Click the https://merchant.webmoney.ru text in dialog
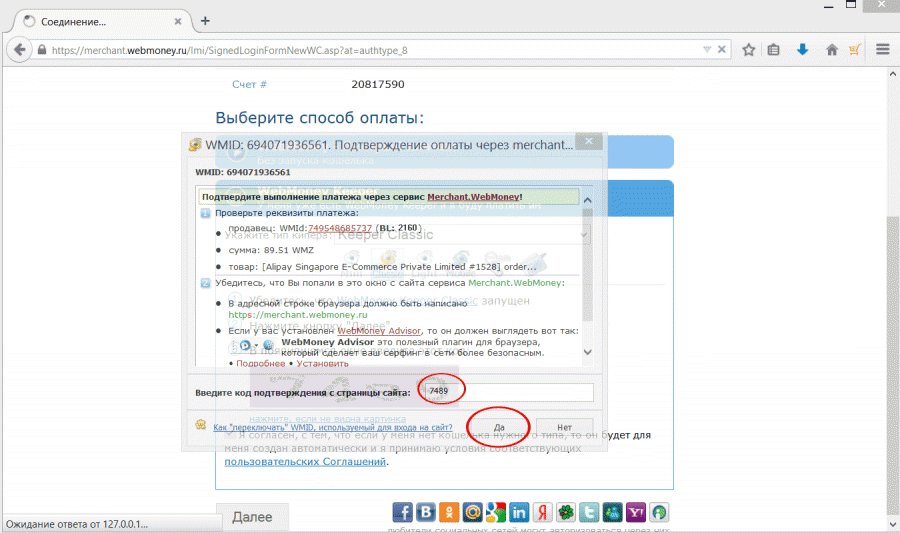Image resolution: width=900 pixels, height=533 pixels. coord(298,314)
